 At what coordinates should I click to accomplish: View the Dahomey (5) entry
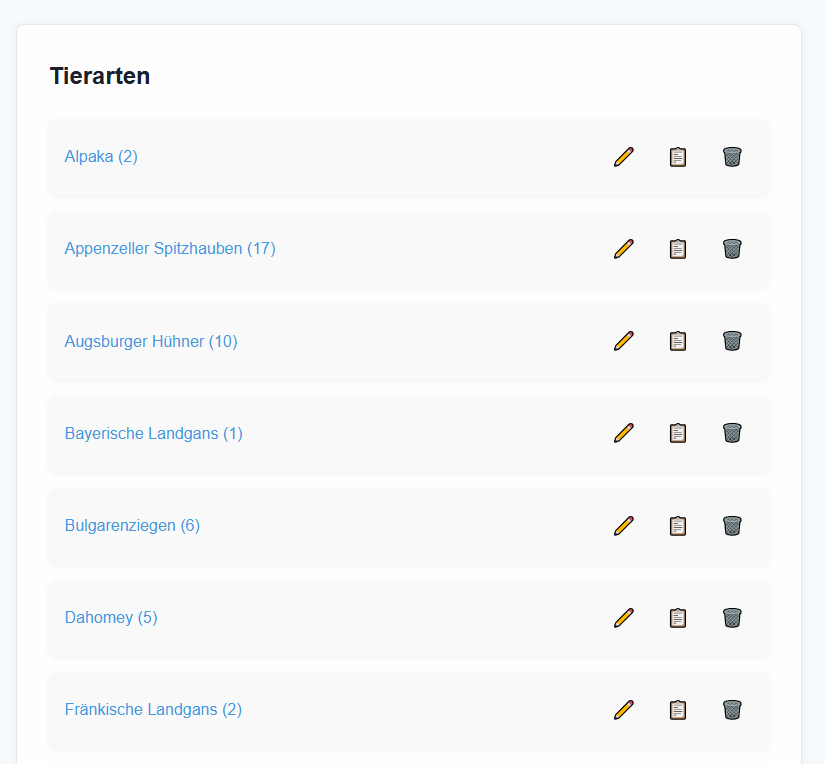pyautogui.click(x=111, y=618)
